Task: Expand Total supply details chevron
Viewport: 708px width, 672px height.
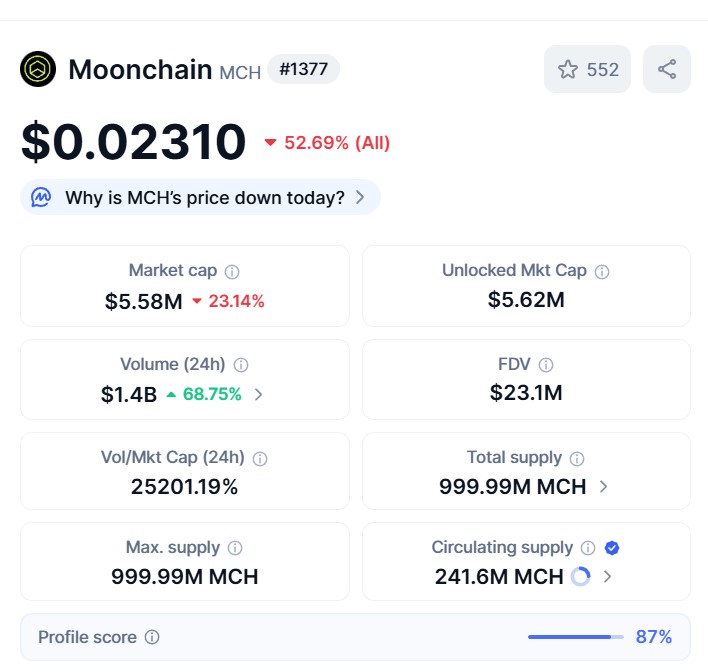Action: [603, 487]
